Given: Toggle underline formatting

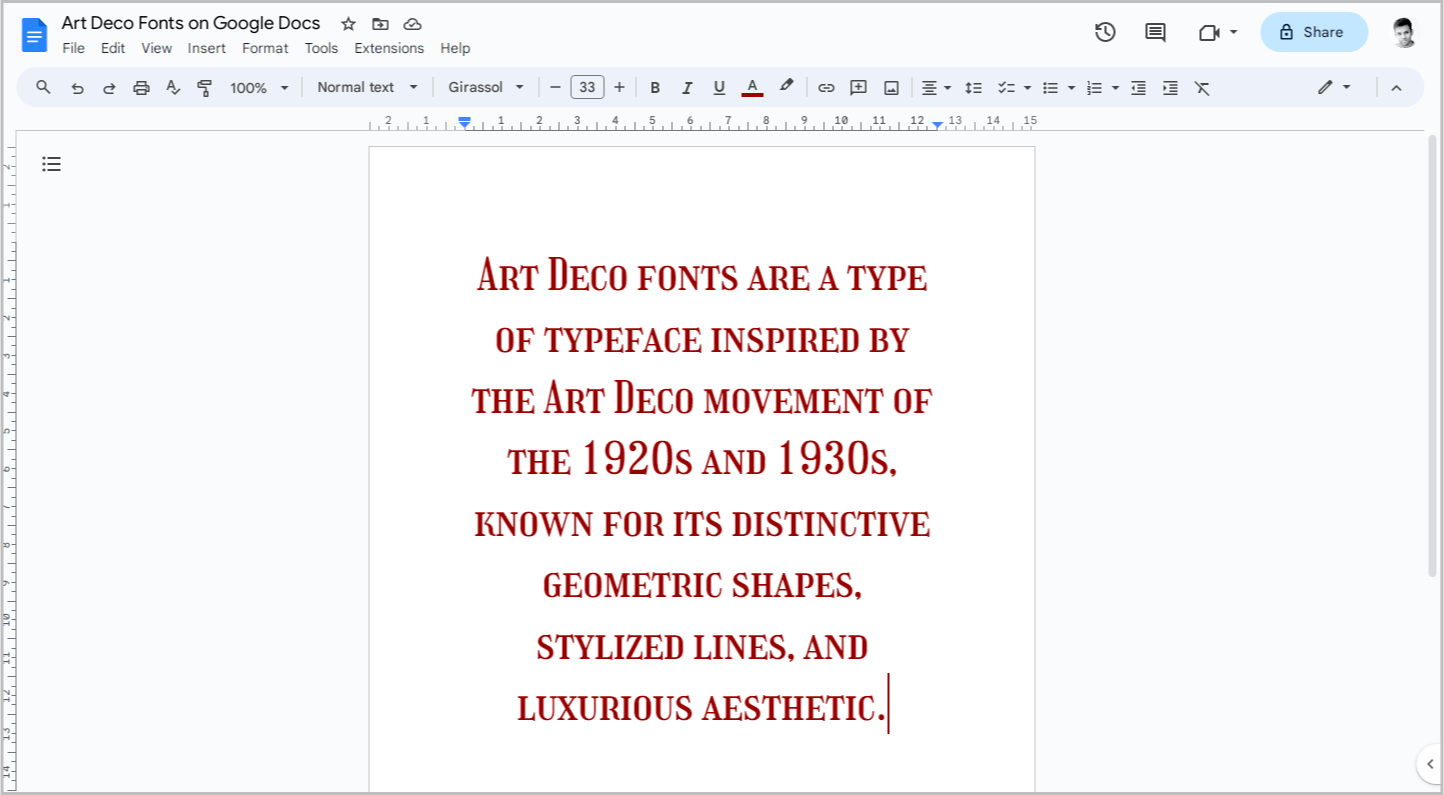Looking at the screenshot, I should click(x=719, y=87).
